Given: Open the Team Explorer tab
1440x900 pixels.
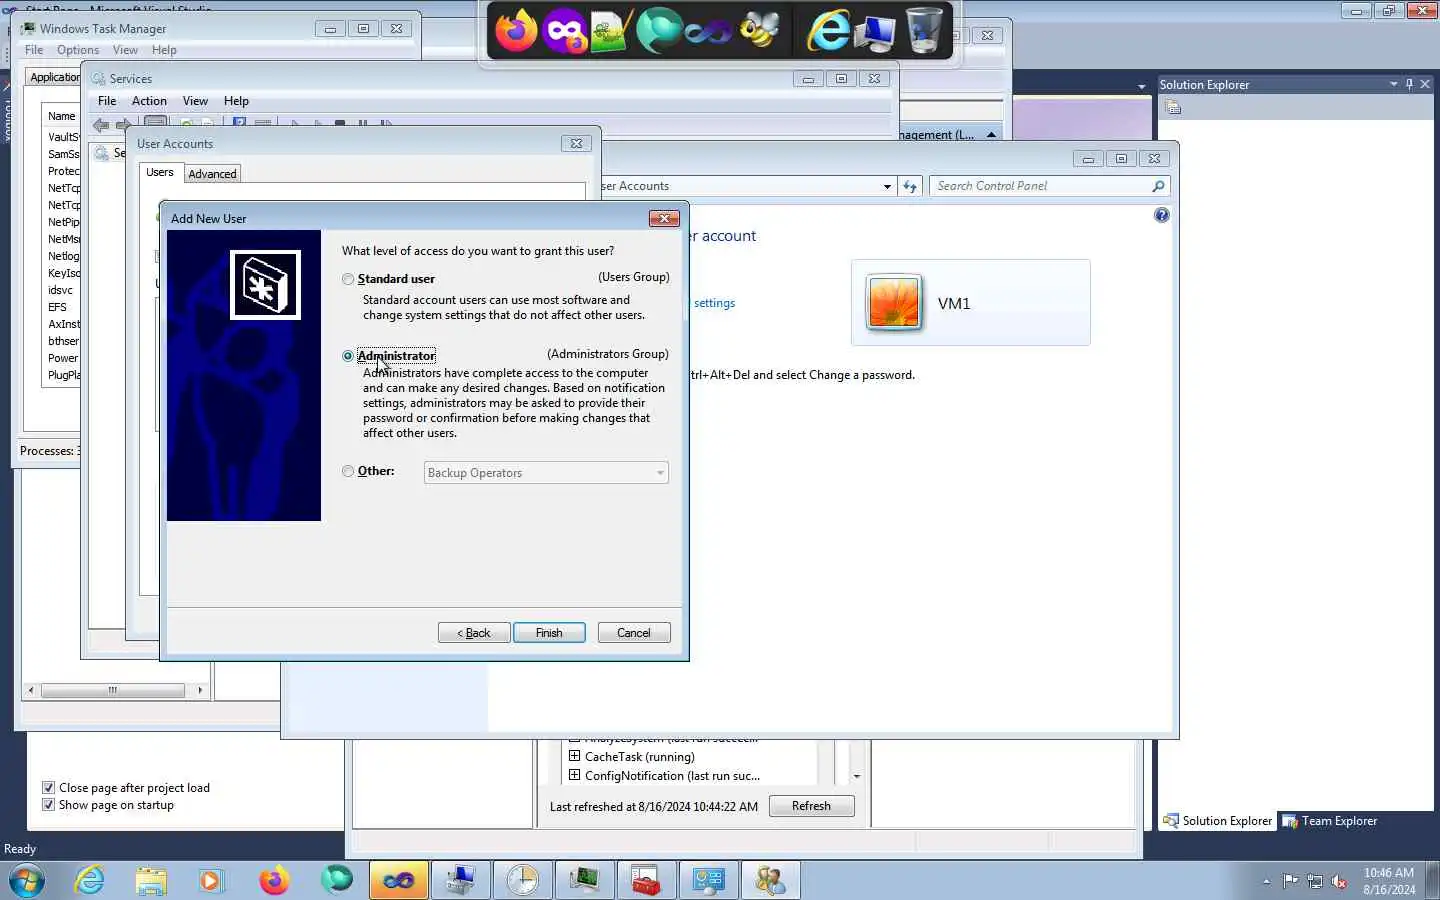Looking at the screenshot, I should point(1330,821).
